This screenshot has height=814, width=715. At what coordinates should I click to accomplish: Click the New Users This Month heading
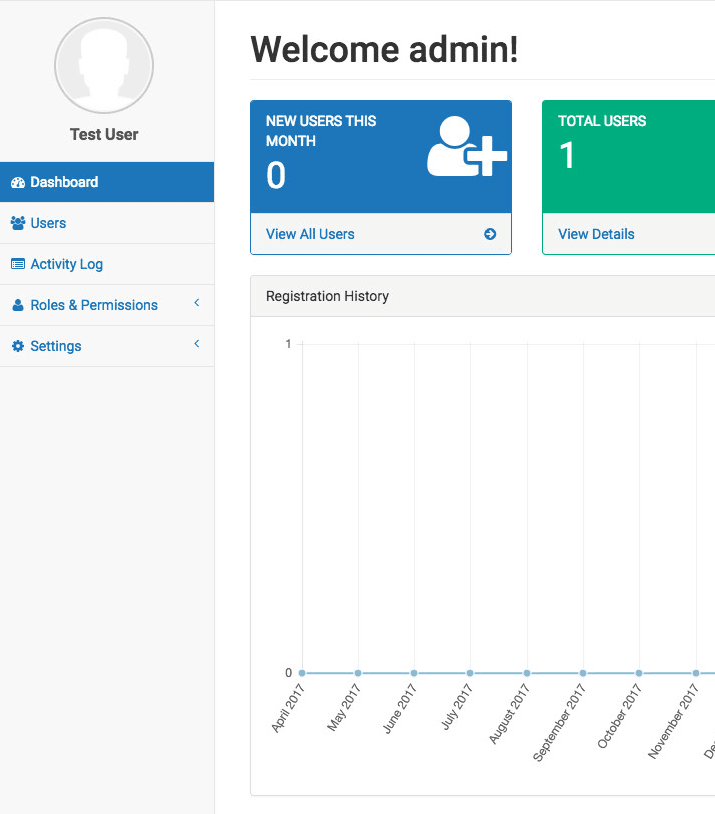321,131
